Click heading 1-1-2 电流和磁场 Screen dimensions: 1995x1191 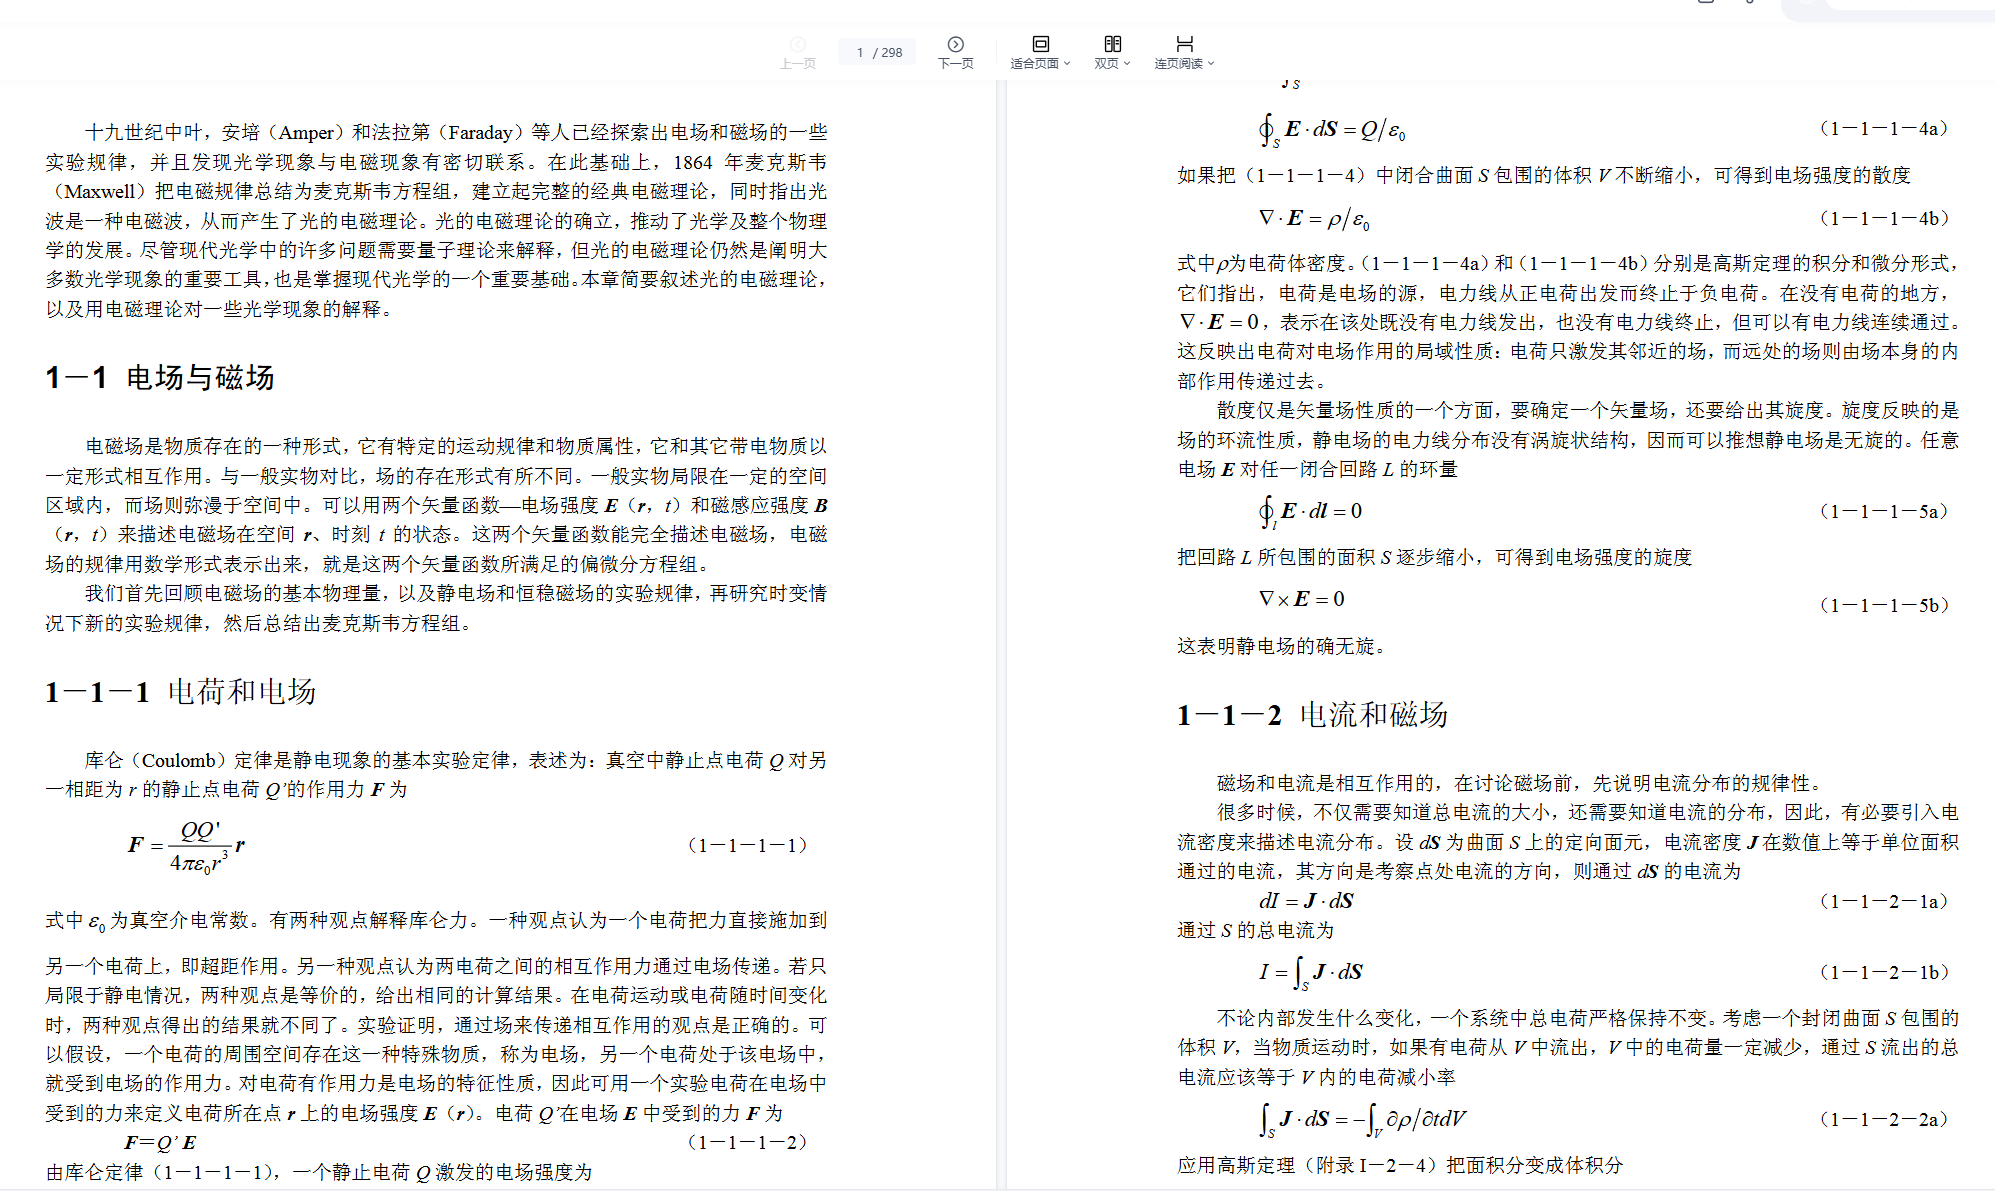point(1312,715)
